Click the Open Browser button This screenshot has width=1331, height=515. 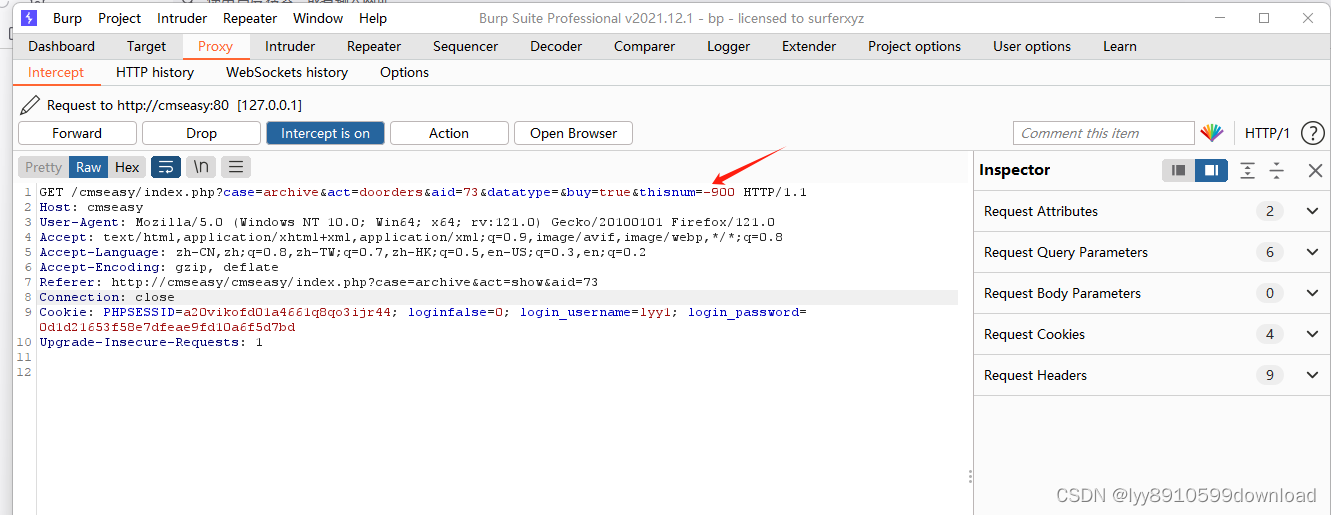pyautogui.click(x=573, y=133)
